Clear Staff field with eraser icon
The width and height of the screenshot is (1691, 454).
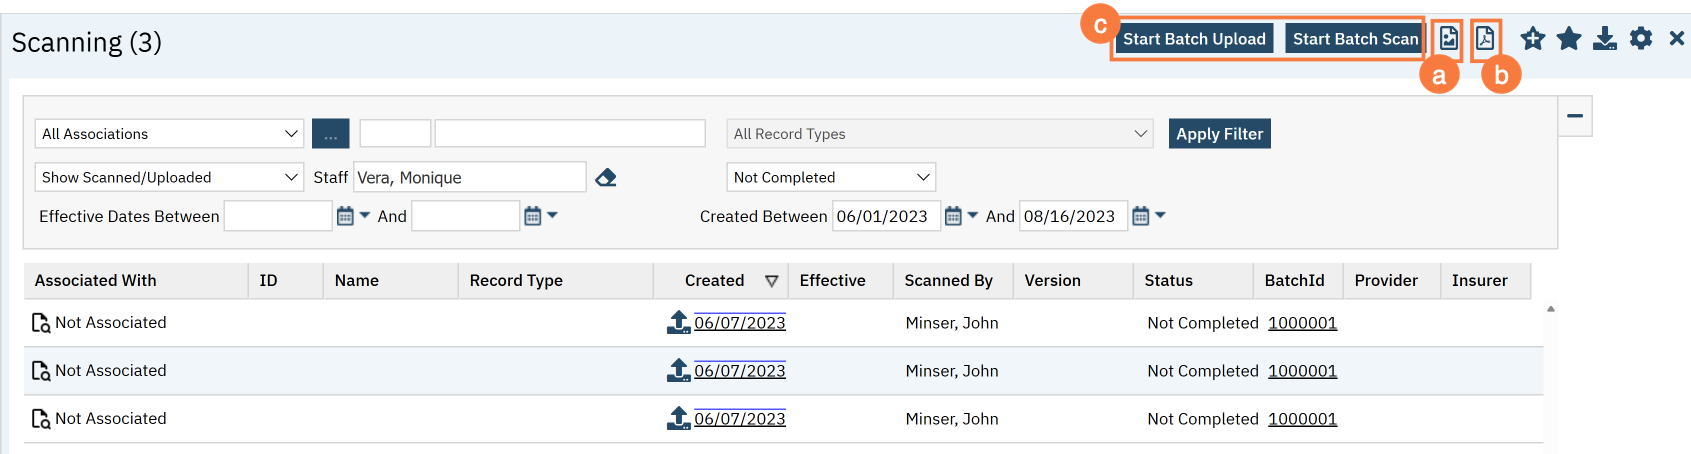[x=606, y=178]
